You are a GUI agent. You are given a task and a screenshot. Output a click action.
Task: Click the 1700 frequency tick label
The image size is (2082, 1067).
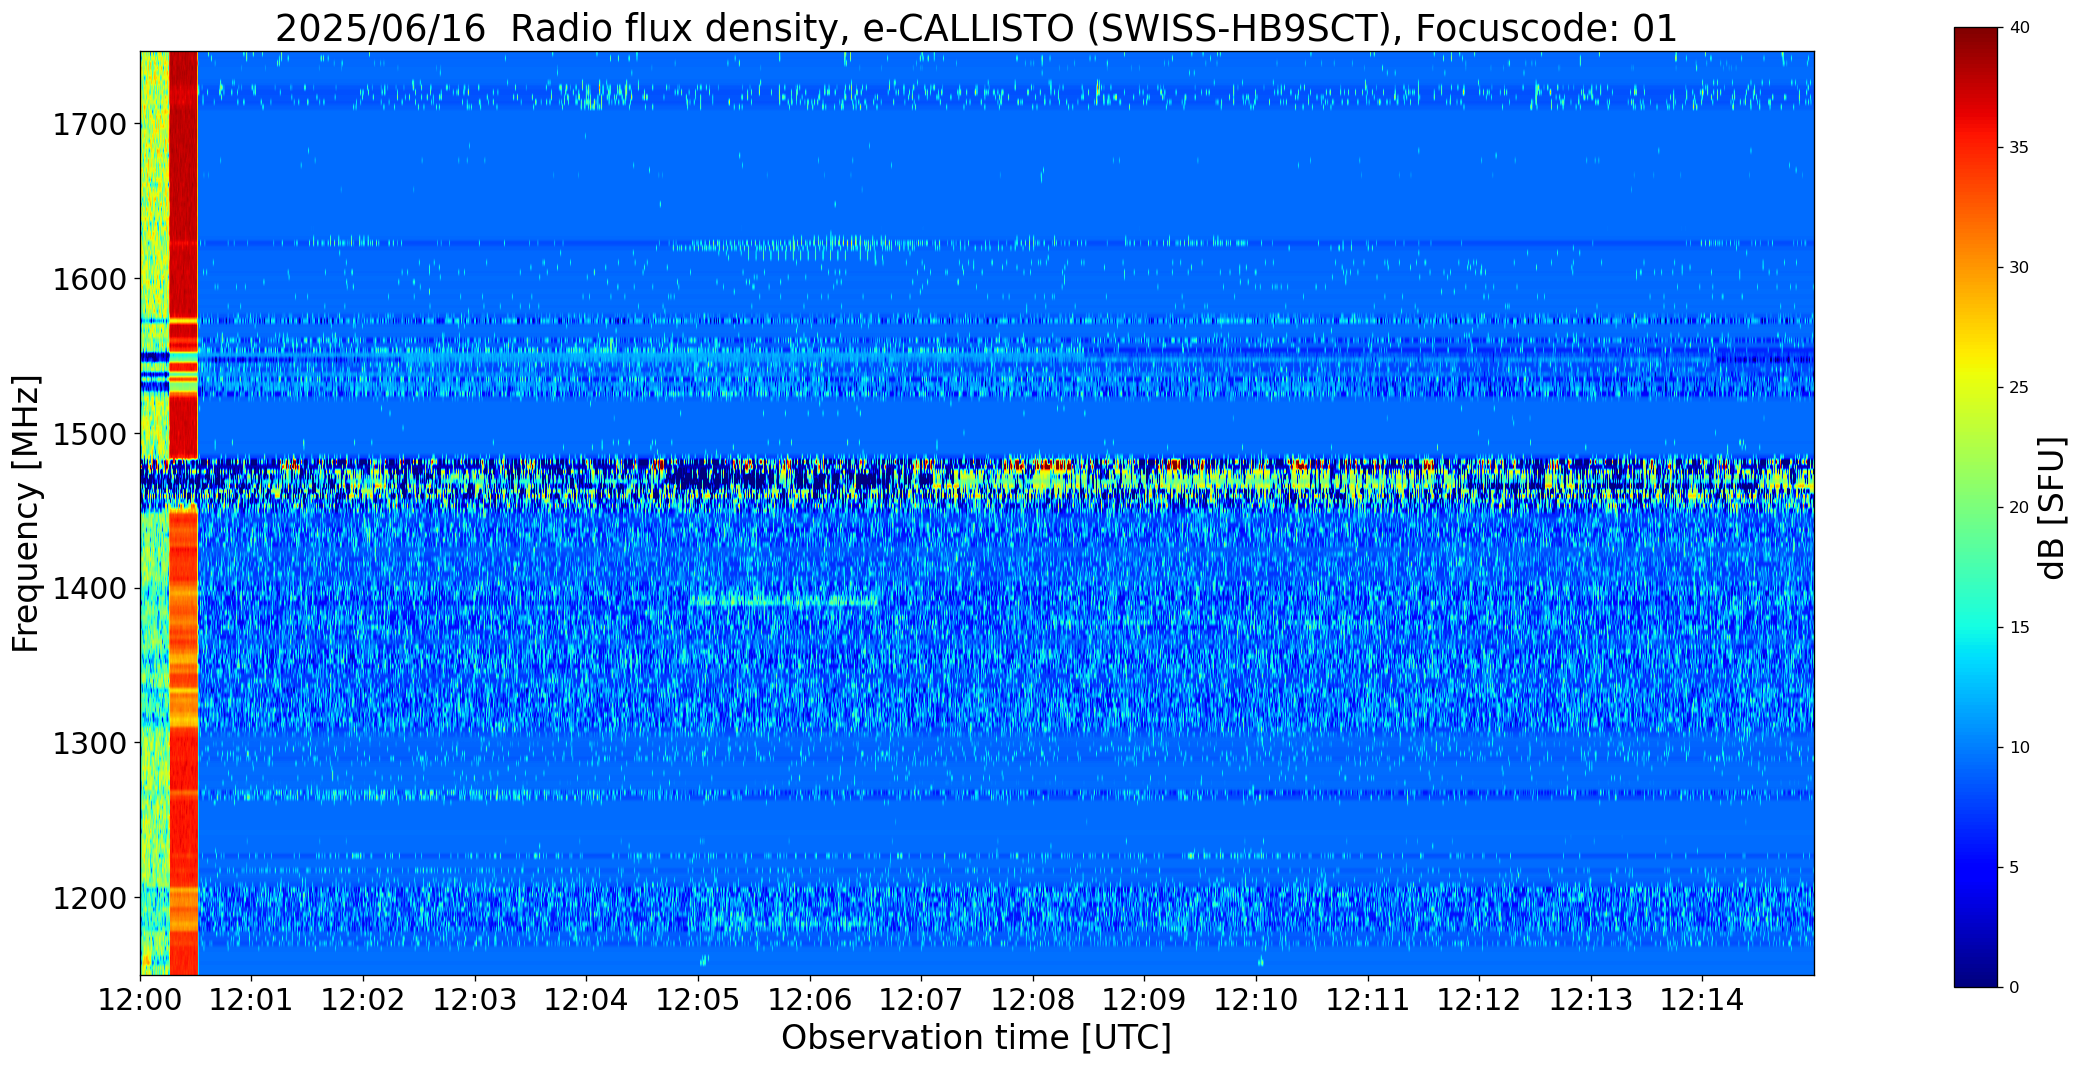pyautogui.click(x=89, y=125)
